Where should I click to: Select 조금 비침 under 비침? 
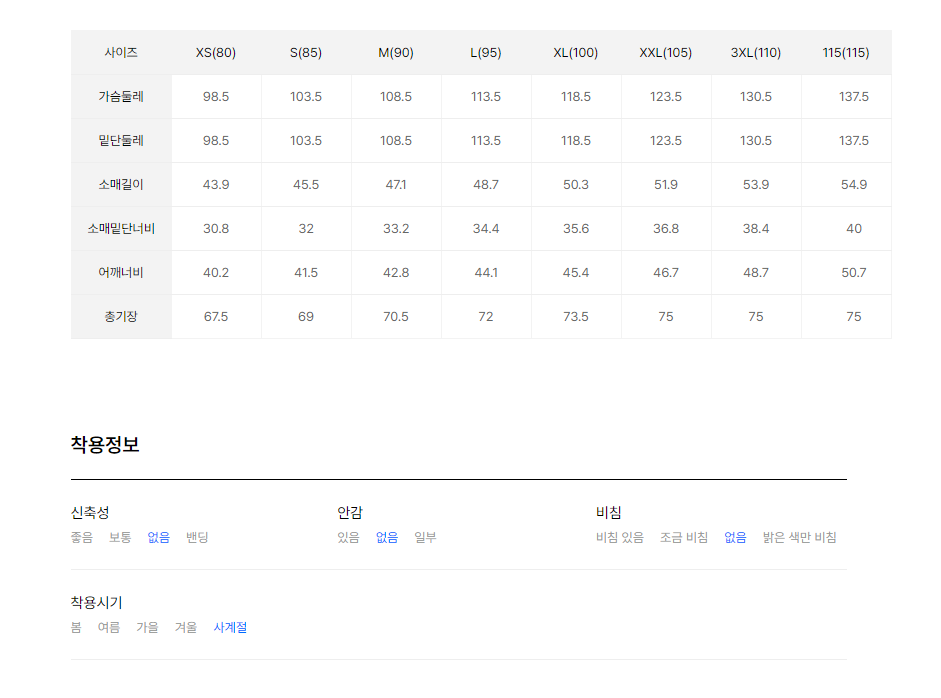(x=684, y=537)
